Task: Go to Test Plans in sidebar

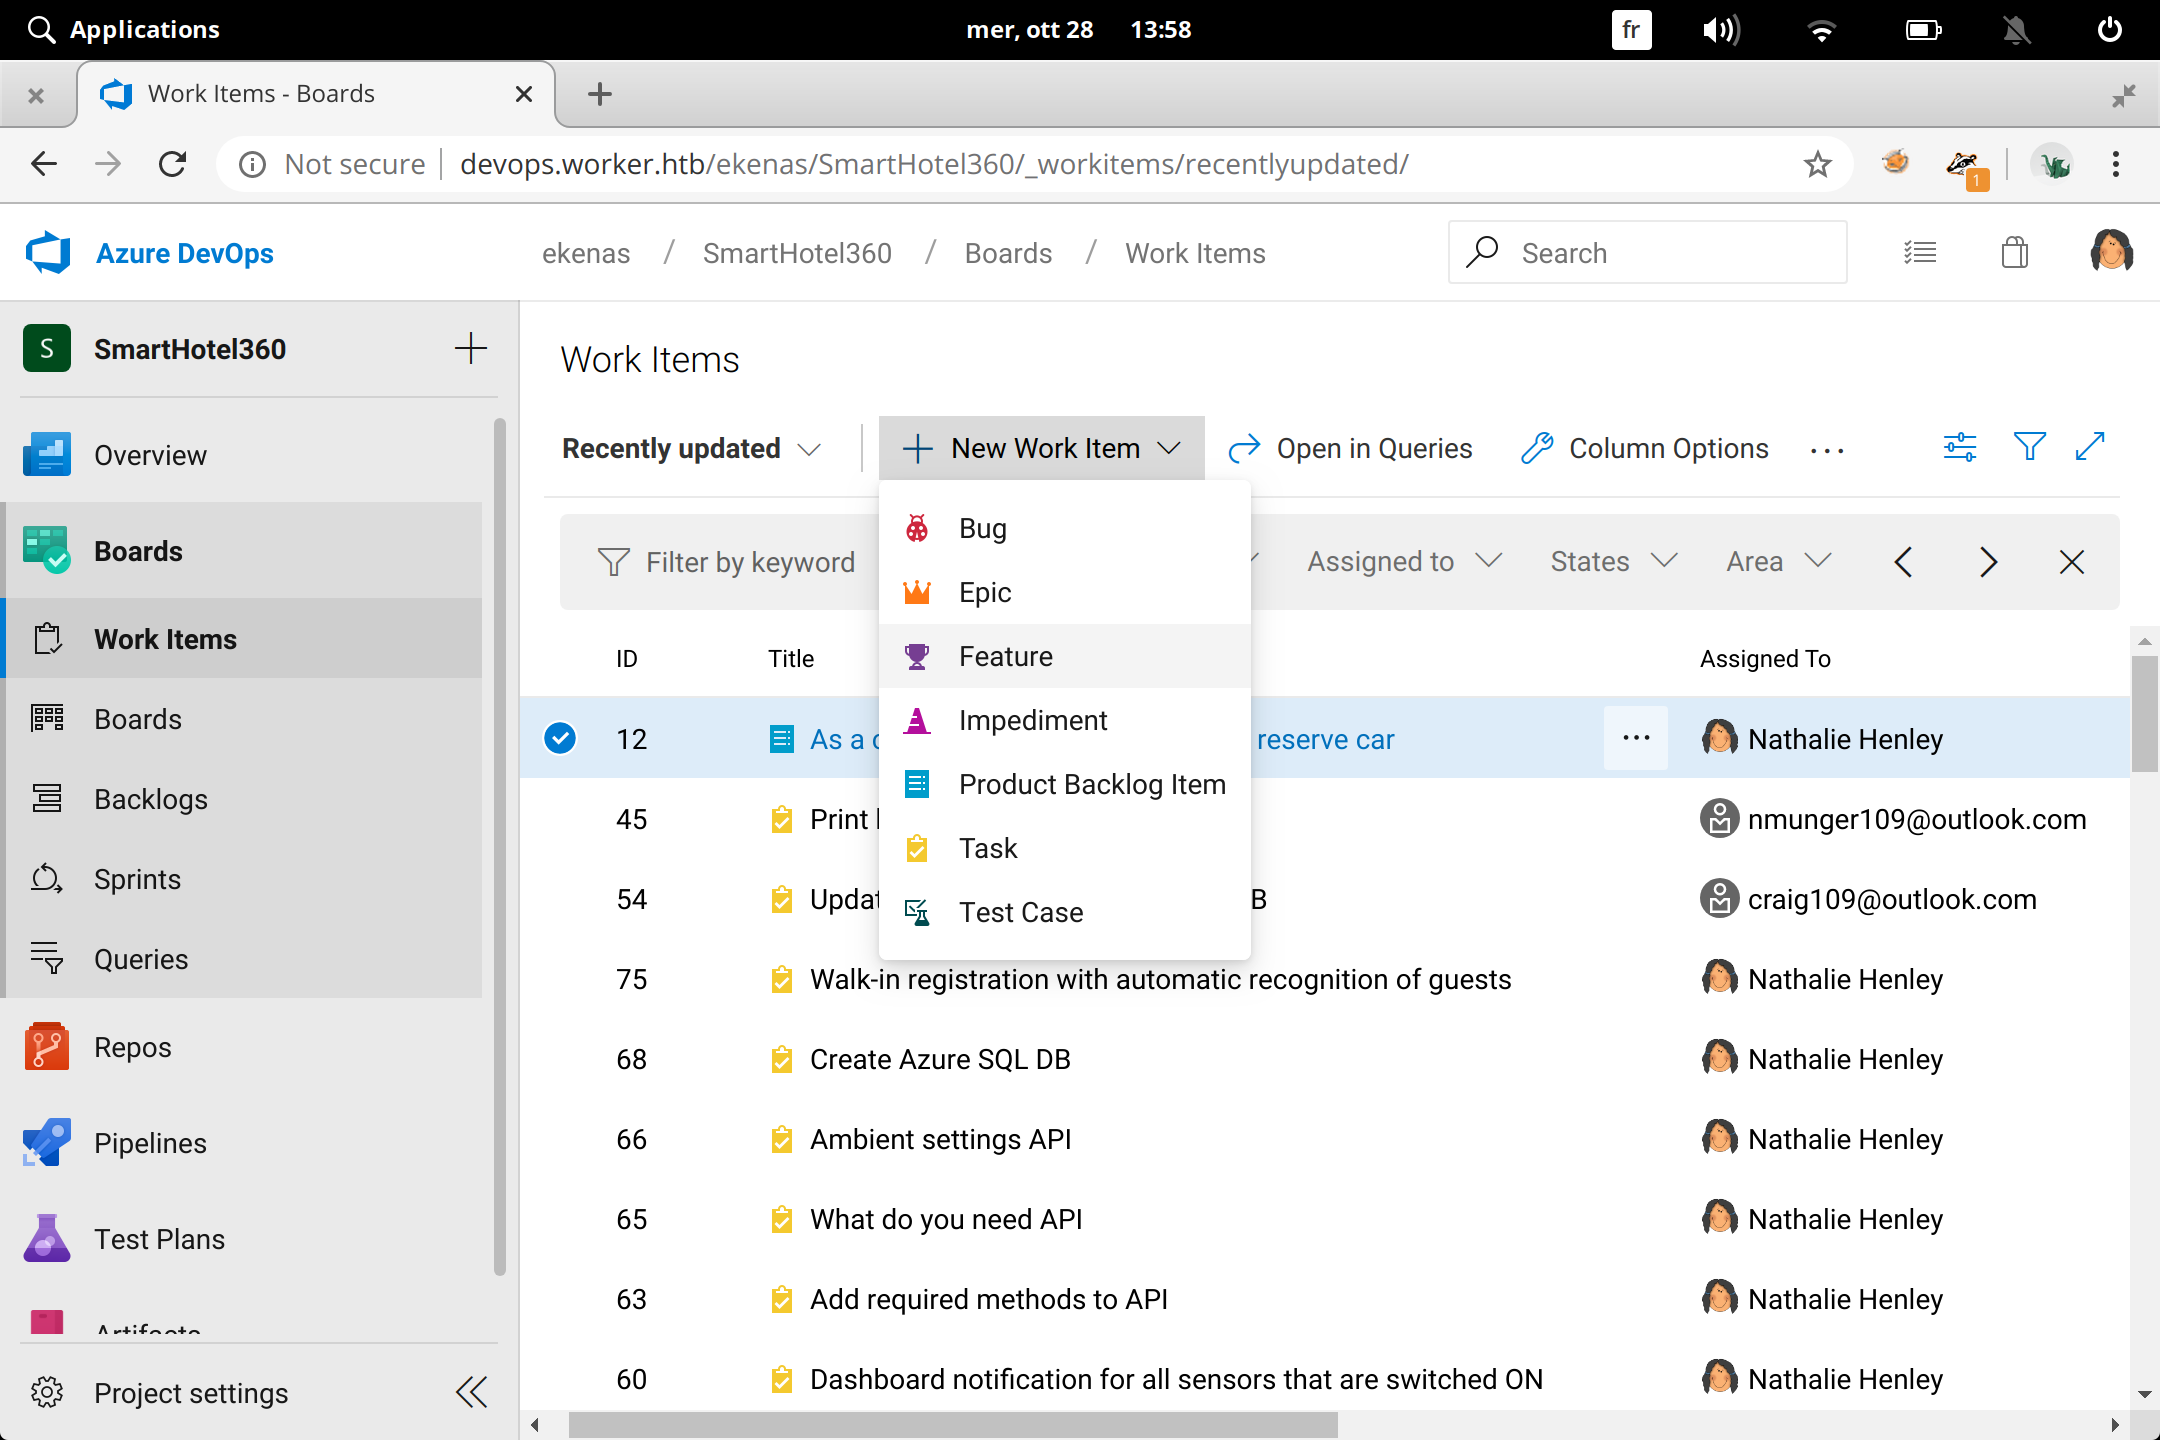Action: (159, 1239)
